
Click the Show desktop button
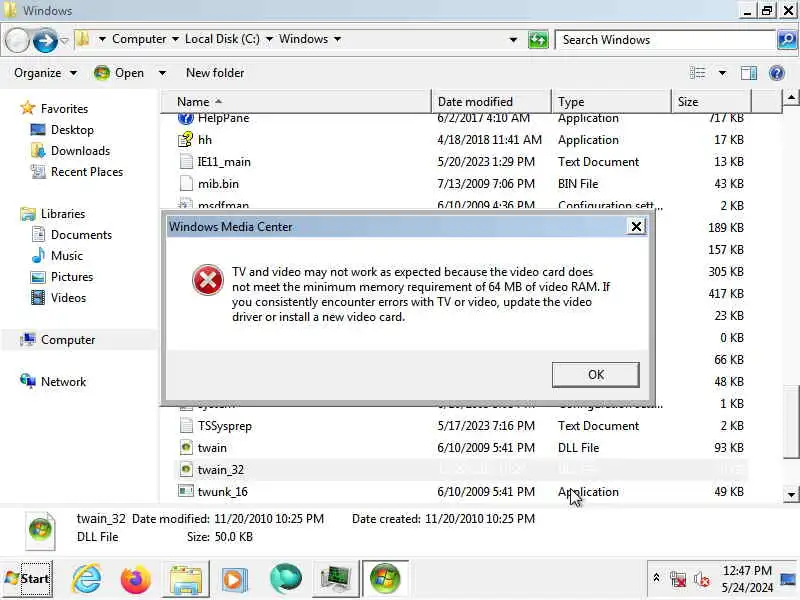coord(789,579)
